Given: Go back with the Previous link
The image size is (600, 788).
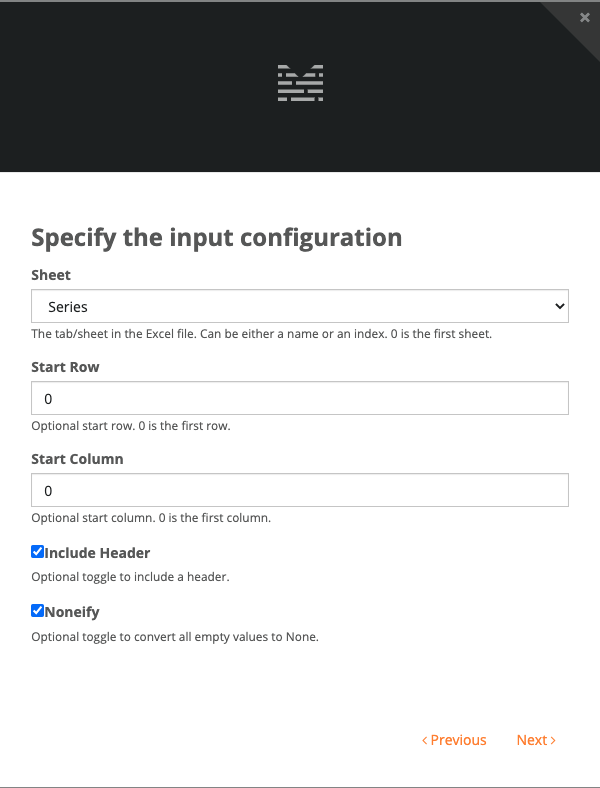Looking at the screenshot, I should [454, 740].
